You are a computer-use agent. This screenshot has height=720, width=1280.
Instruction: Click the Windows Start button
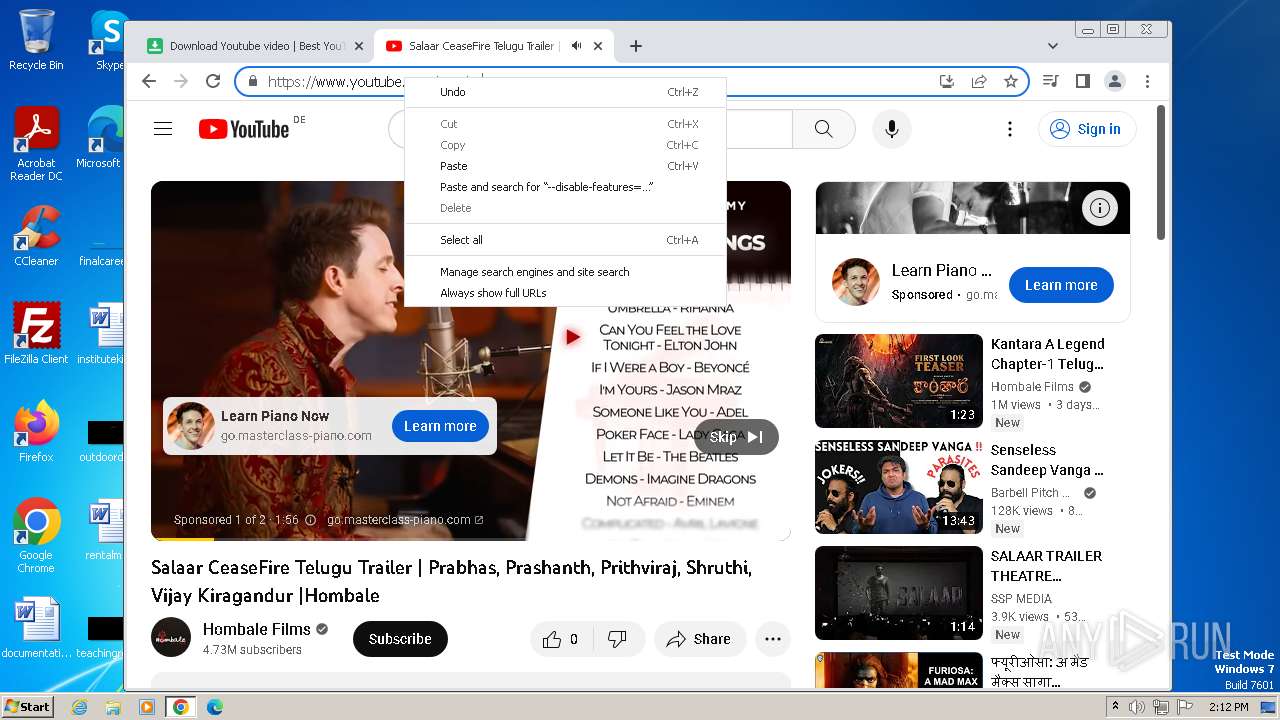point(27,706)
